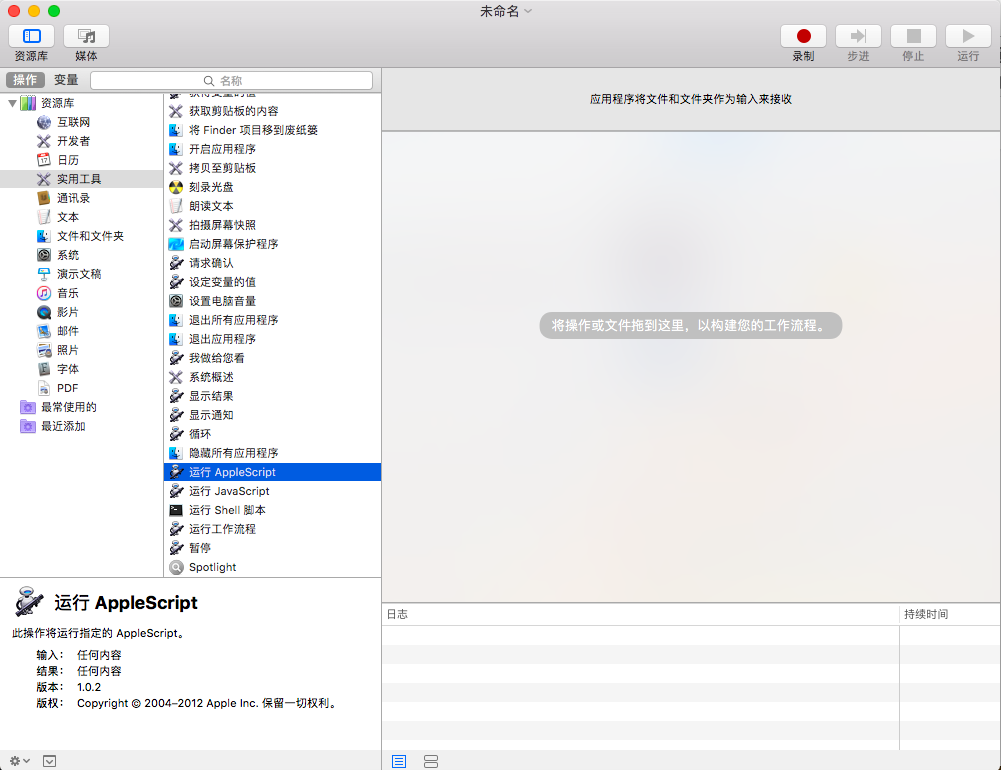Select 互联网 category icon
The image size is (1001, 770).
point(43,122)
